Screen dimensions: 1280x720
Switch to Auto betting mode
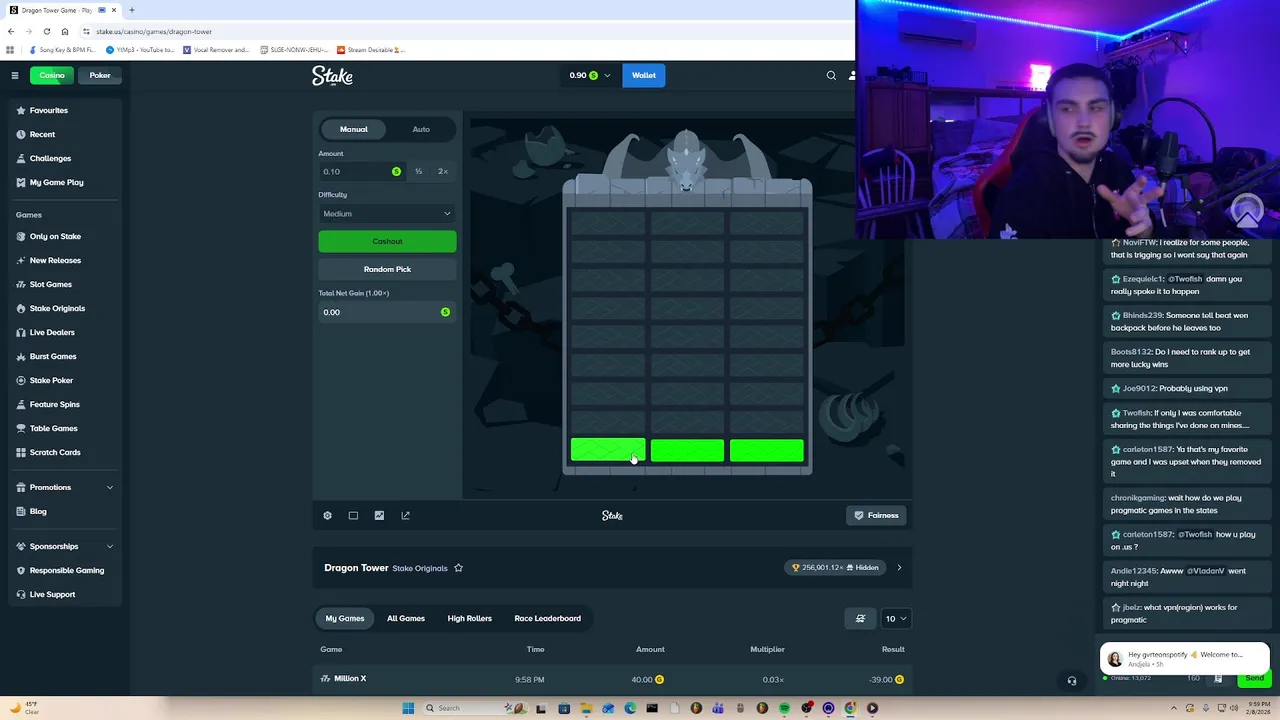(421, 129)
